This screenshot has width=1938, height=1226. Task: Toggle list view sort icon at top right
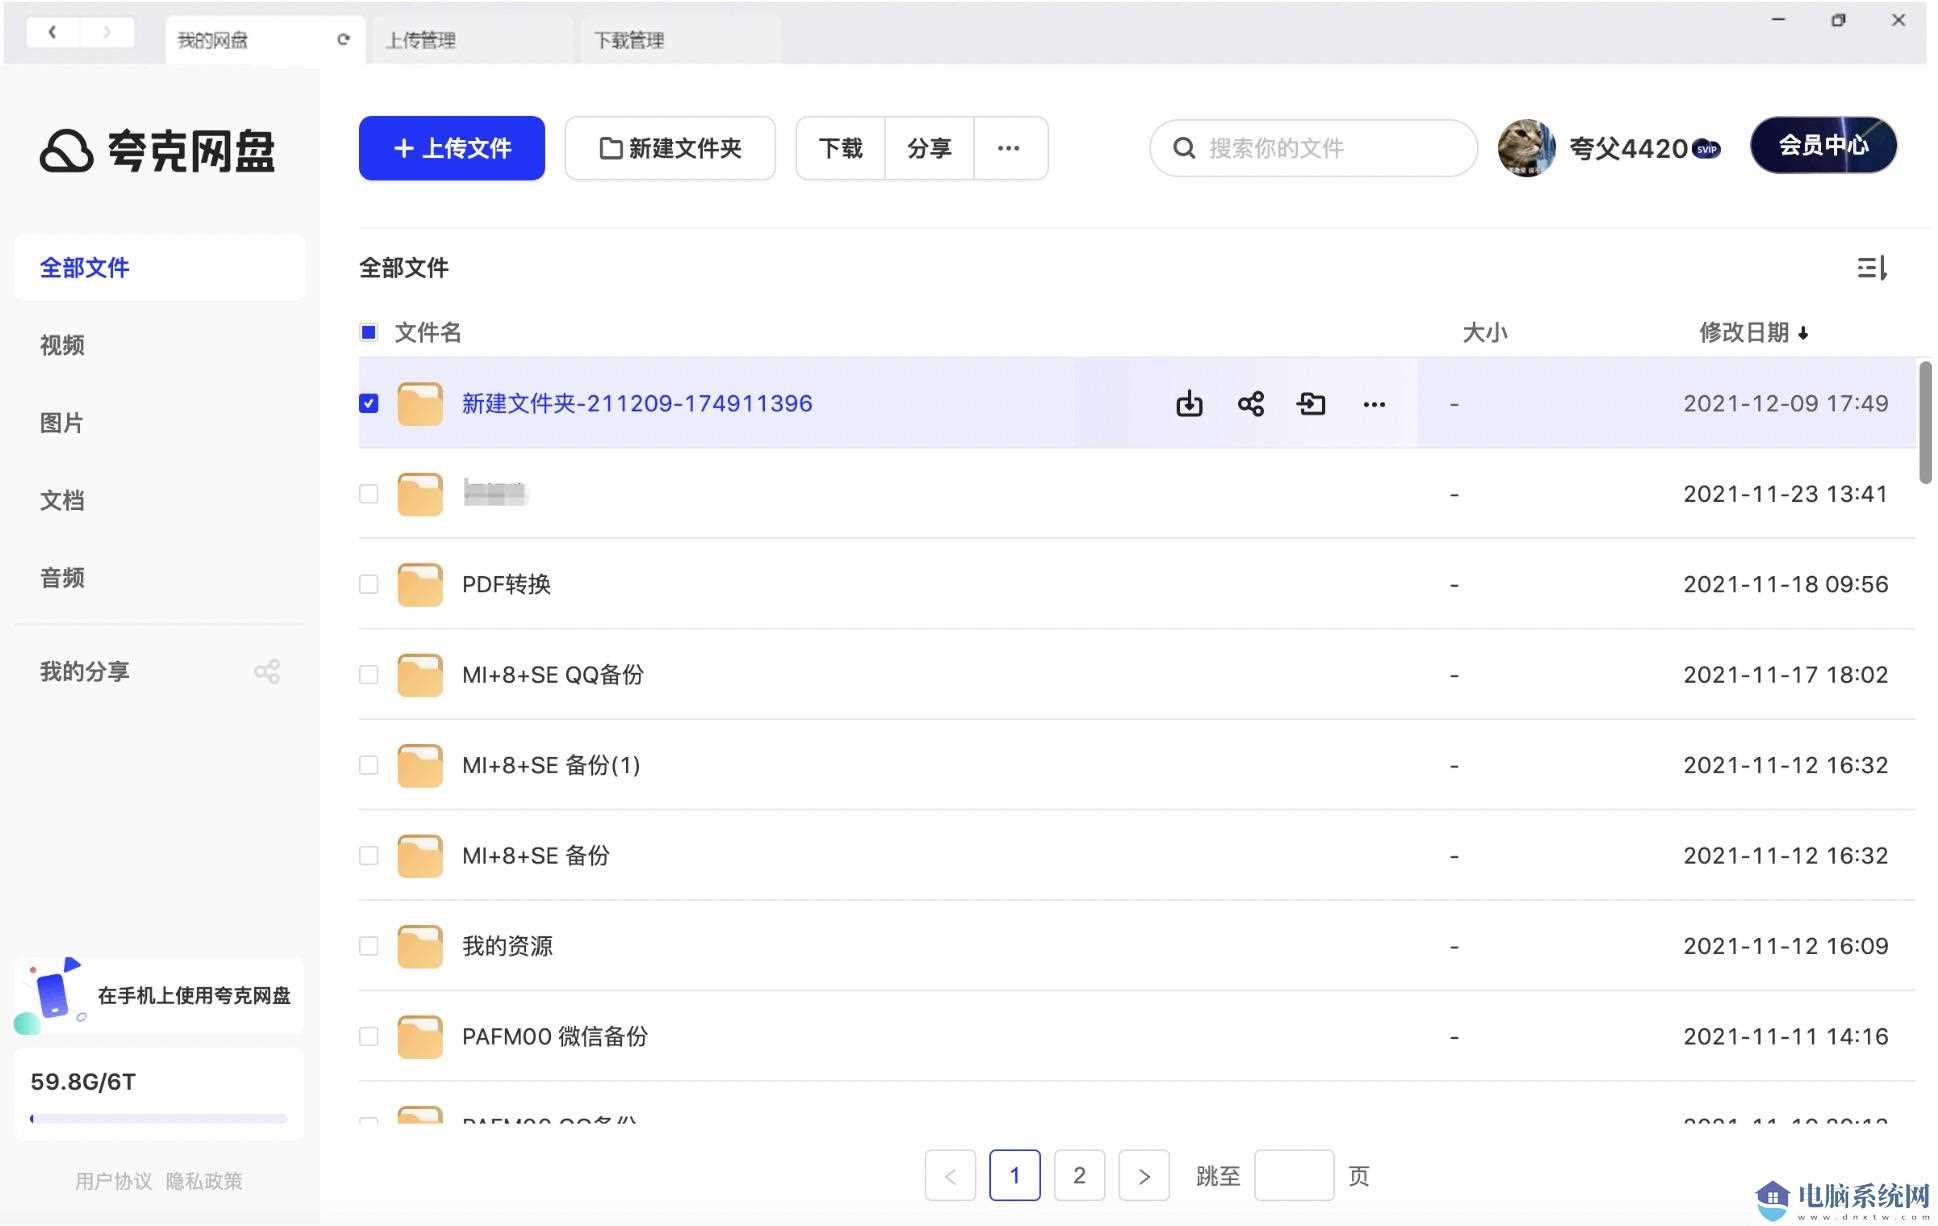point(1872,268)
